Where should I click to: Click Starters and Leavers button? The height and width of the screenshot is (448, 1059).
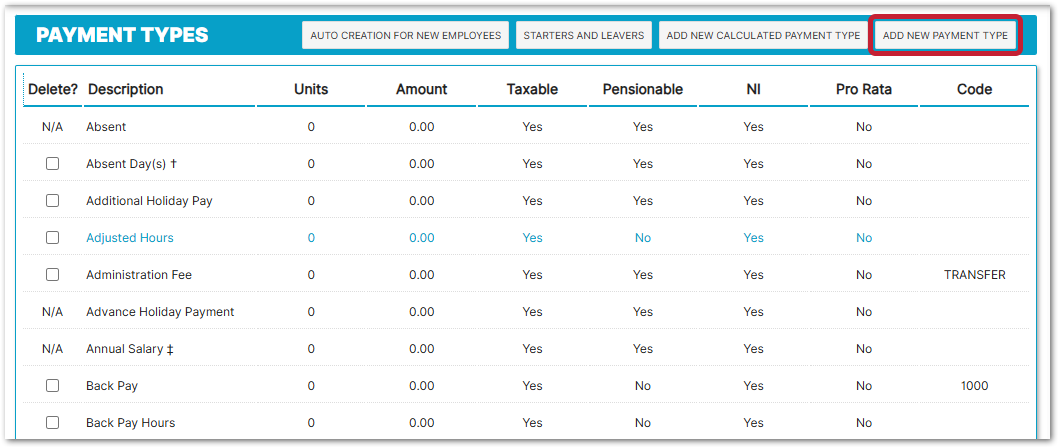pos(584,35)
